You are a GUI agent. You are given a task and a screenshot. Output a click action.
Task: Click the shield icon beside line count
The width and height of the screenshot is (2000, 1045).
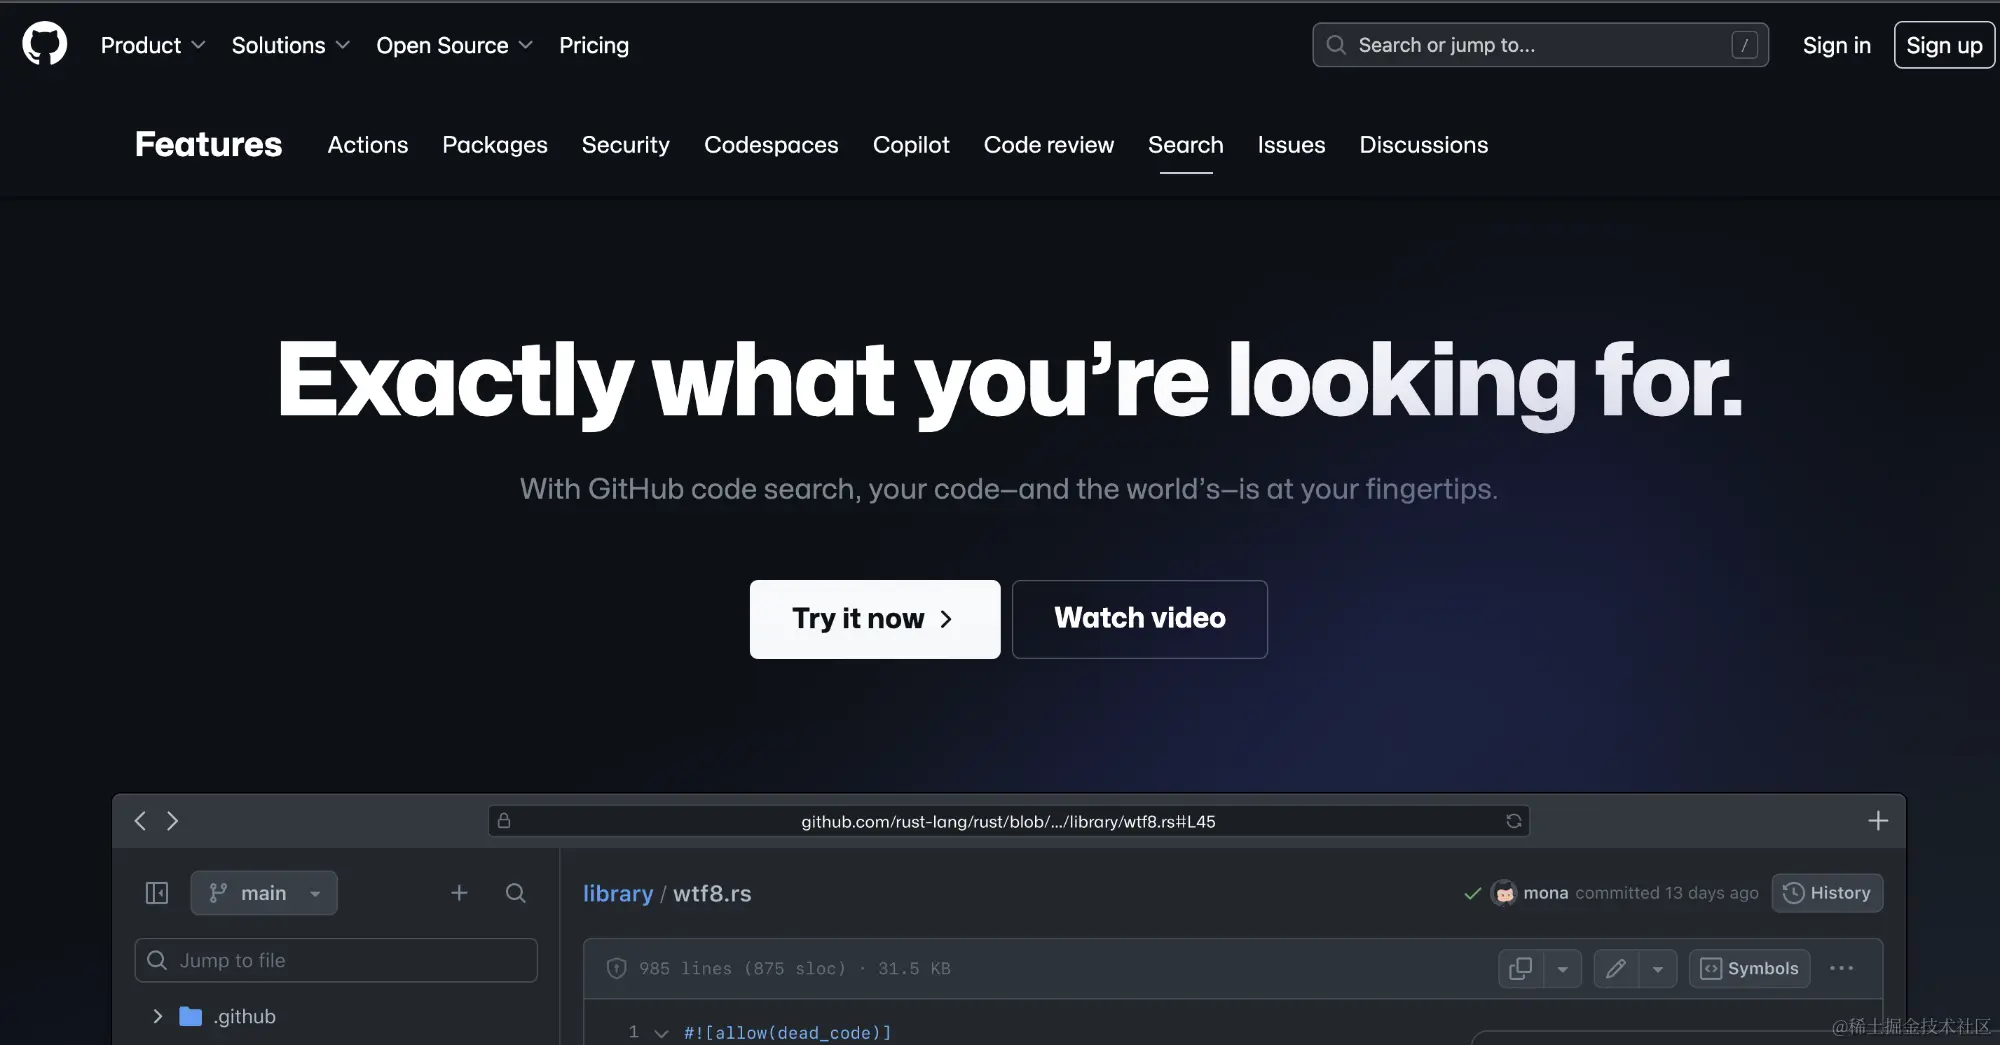pos(617,968)
